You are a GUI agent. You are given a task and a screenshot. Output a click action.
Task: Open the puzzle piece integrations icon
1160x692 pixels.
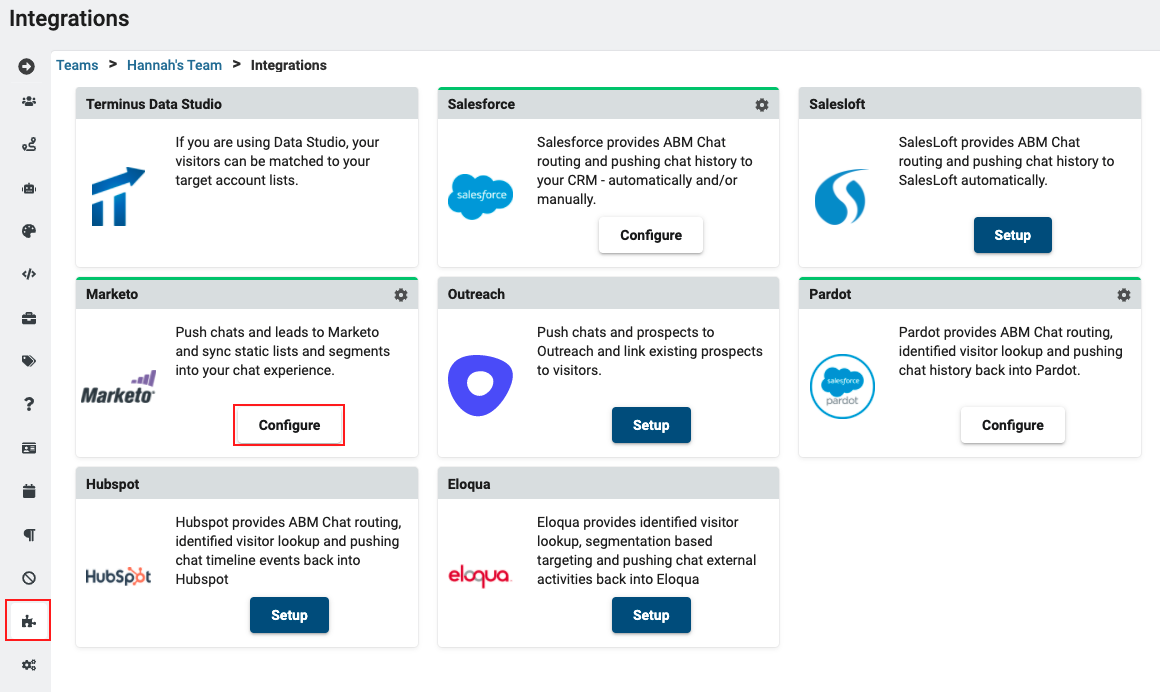tap(28, 621)
